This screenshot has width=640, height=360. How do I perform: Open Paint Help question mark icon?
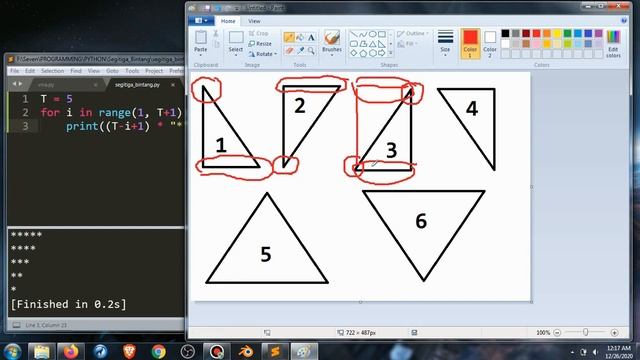[624, 20]
